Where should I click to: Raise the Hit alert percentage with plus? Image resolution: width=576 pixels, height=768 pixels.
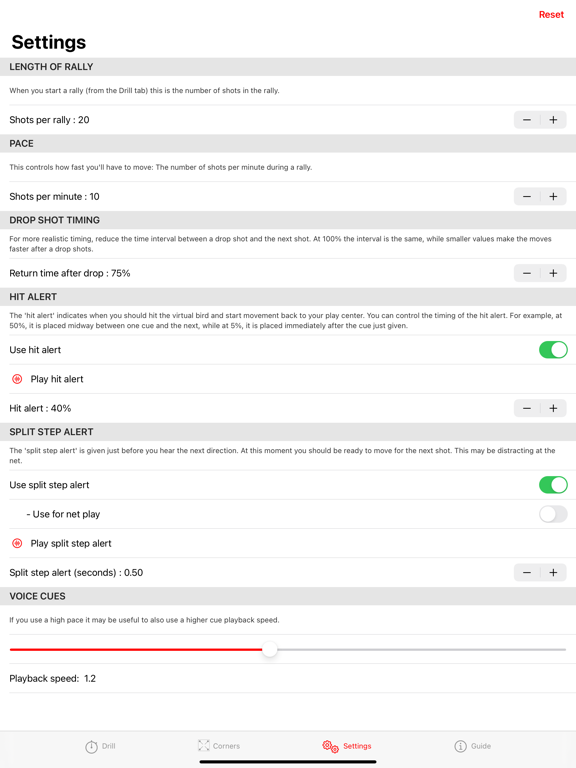click(x=553, y=408)
